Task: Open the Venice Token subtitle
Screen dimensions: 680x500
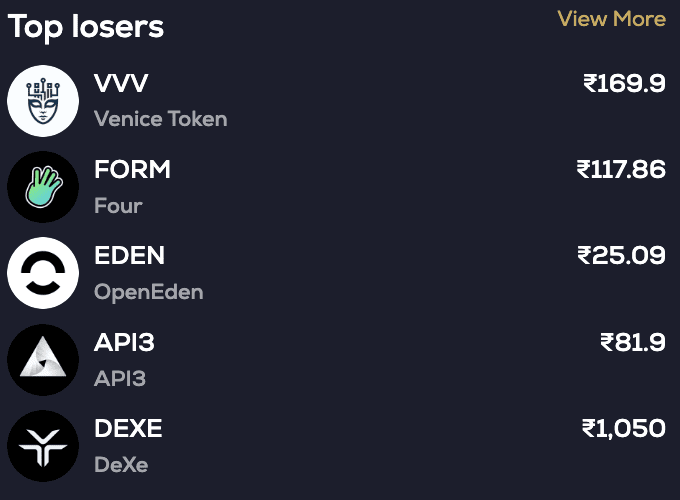Action: (x=160, y=119)
